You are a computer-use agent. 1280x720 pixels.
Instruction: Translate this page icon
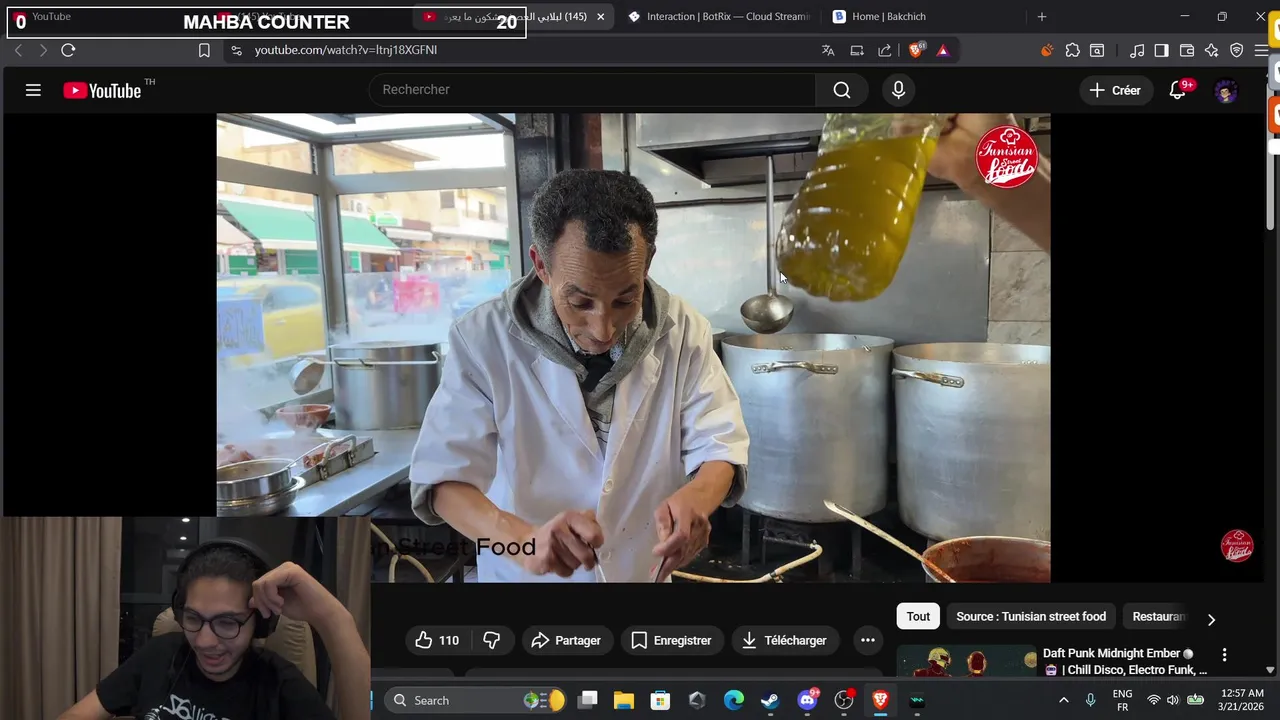[x=828, y=50]
